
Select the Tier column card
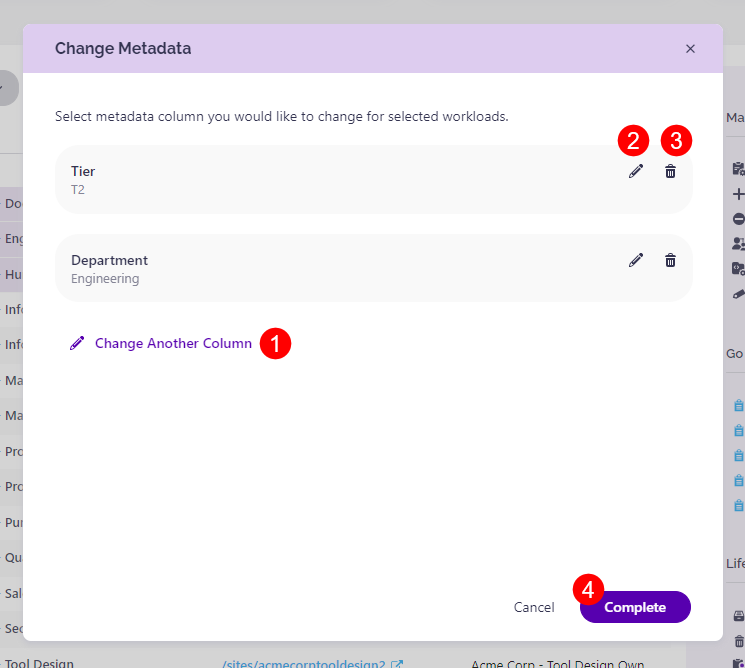coord(373,180)
